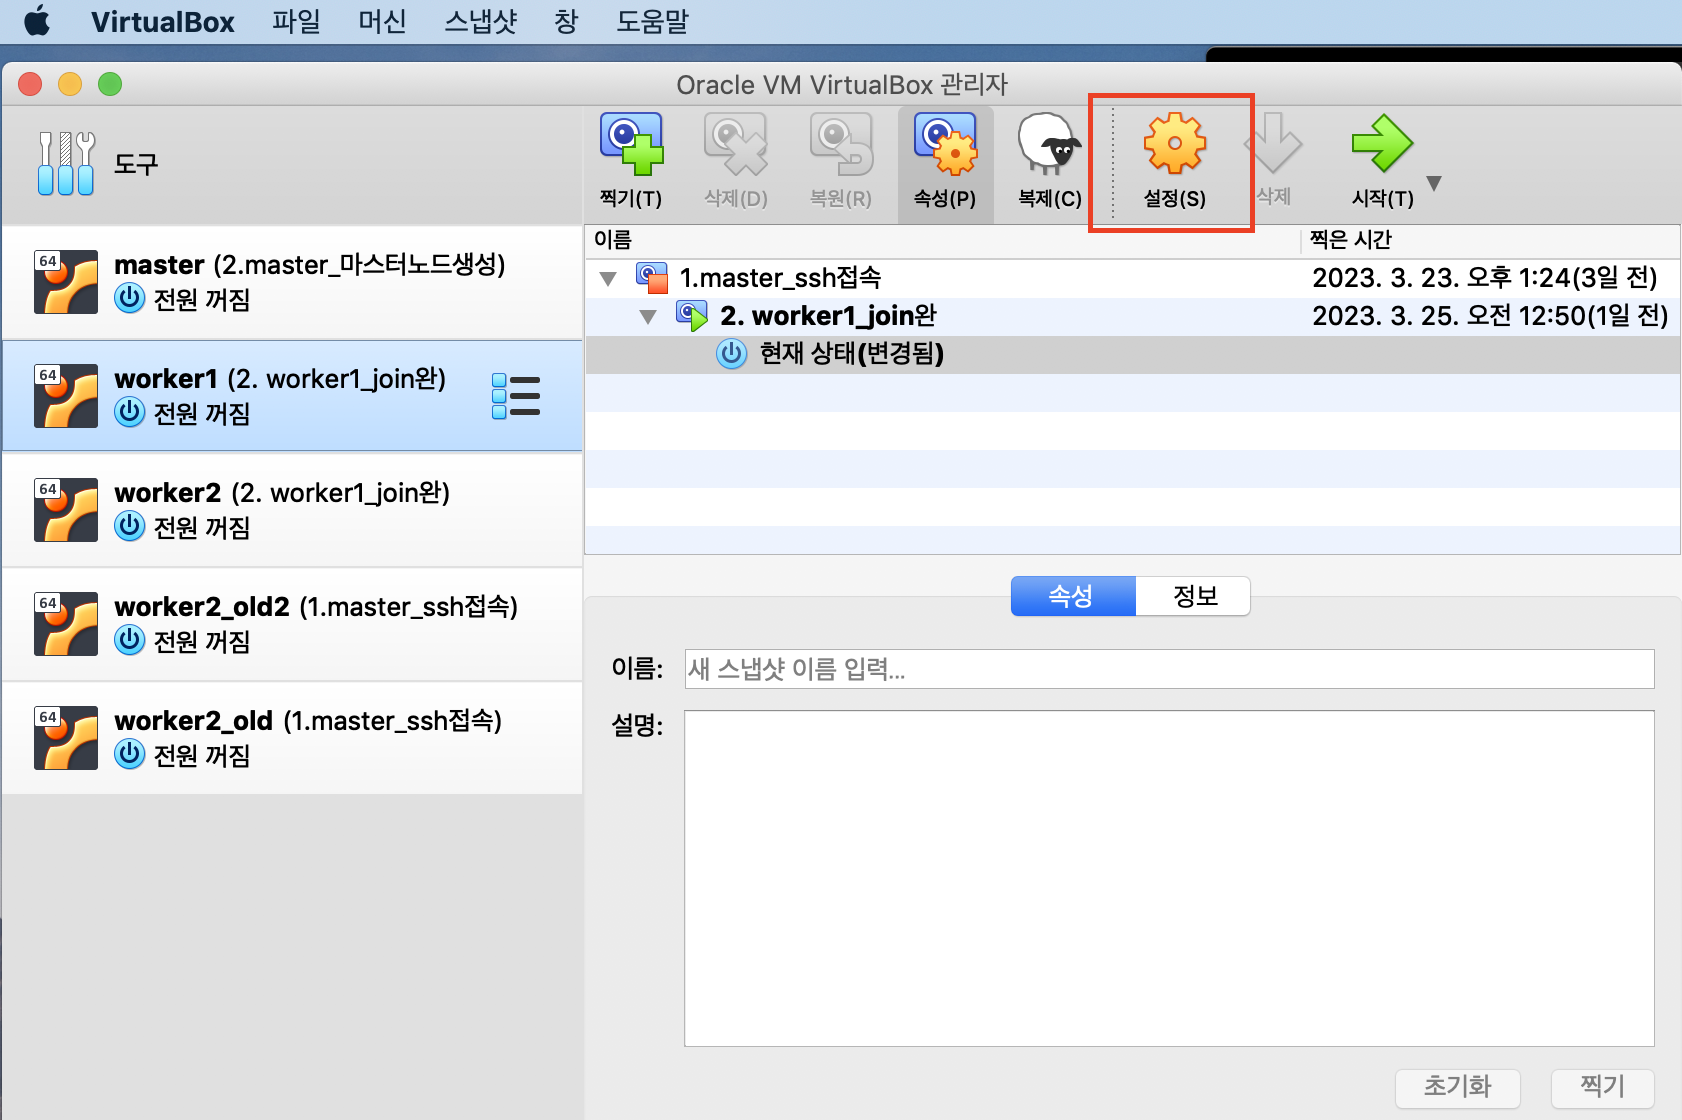The image size is (1682, 1120).
Task: Click the Delete snapshot 삭제(D) toolbar icon
Action: point(736,161)
